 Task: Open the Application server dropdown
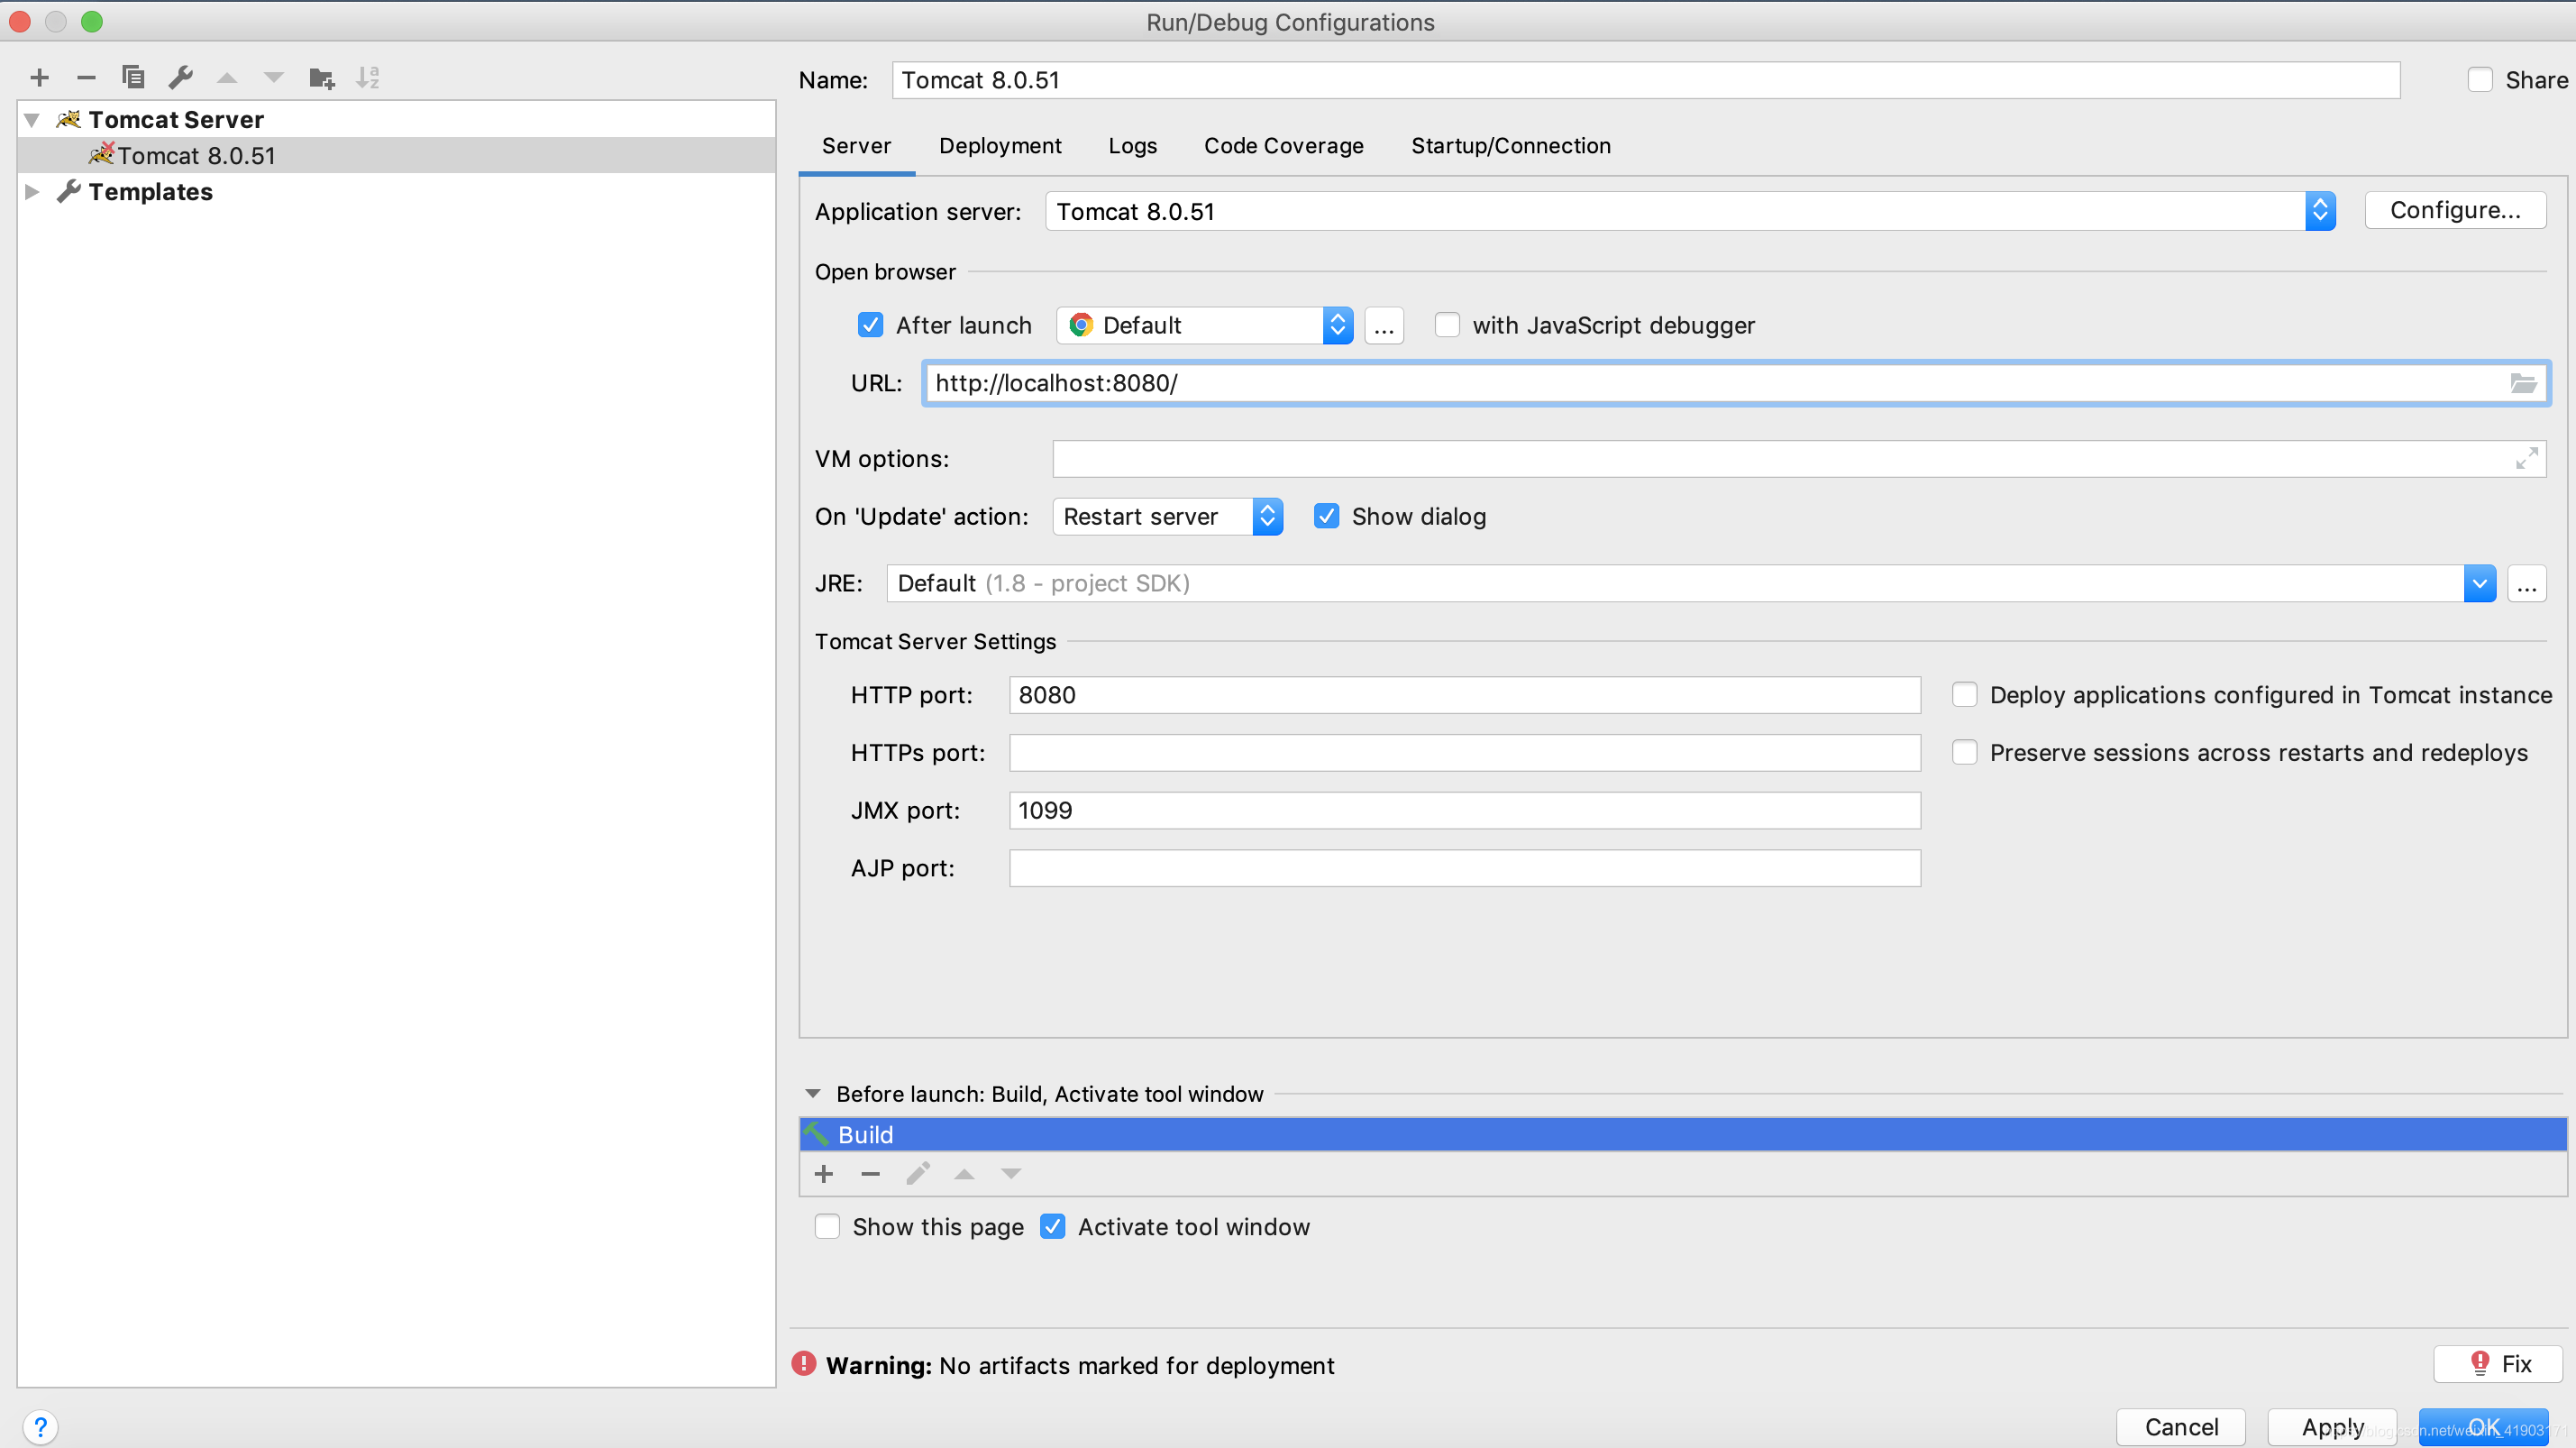pos(1690,211)
